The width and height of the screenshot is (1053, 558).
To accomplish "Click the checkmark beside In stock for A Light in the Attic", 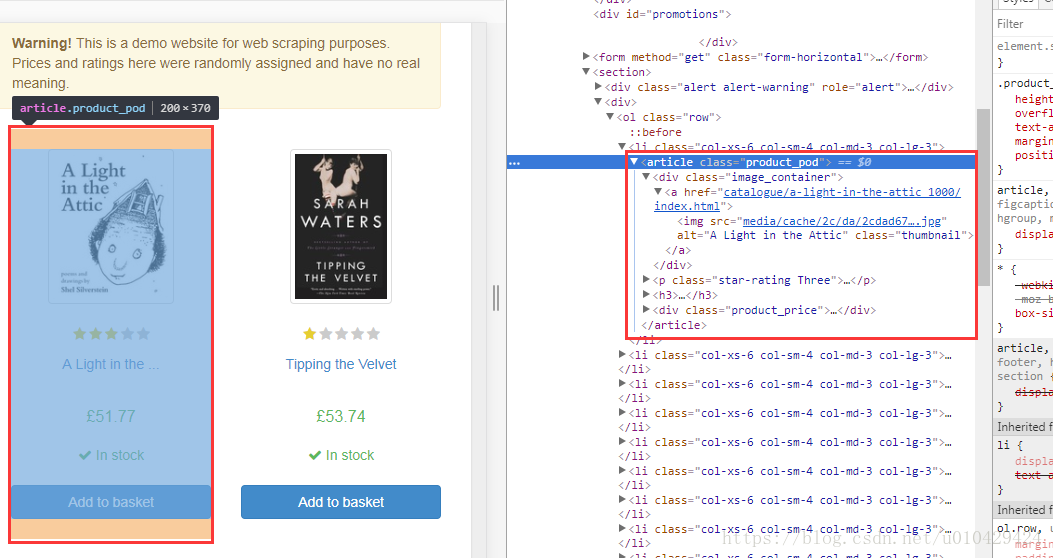I will (x=85, y=455).
